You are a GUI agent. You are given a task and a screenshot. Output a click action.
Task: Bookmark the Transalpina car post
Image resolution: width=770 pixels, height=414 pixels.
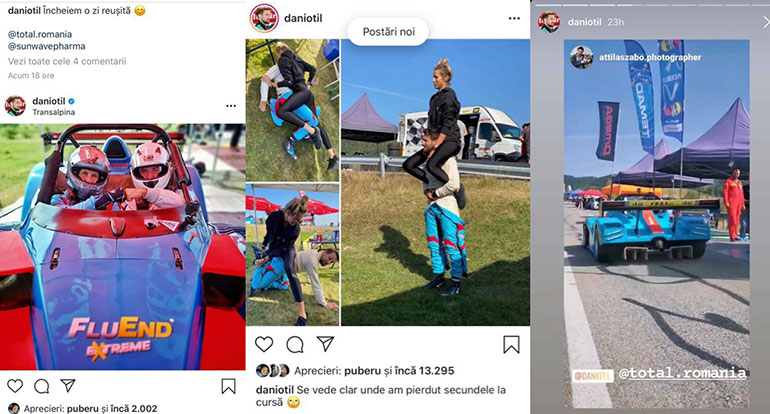click(228, 386)
